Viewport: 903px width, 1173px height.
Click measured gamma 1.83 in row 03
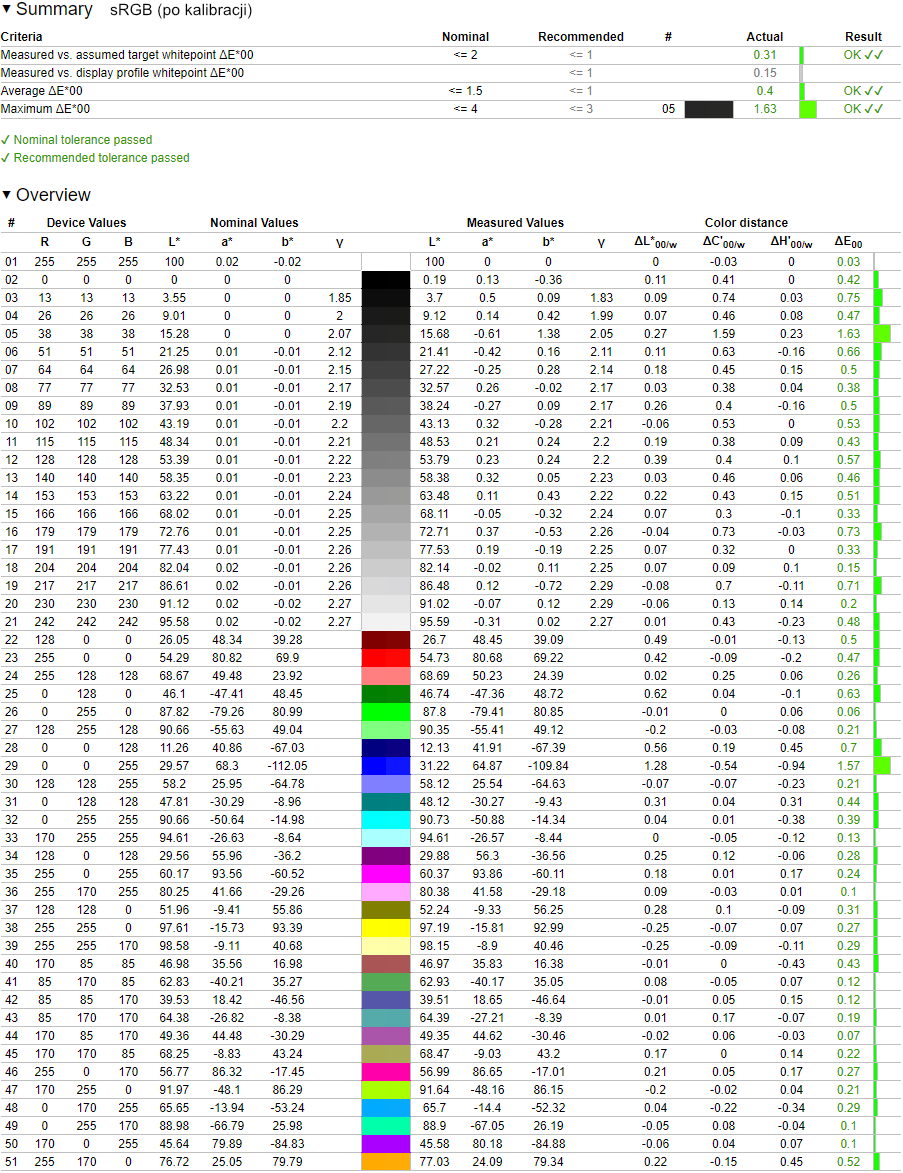(602, 298)
